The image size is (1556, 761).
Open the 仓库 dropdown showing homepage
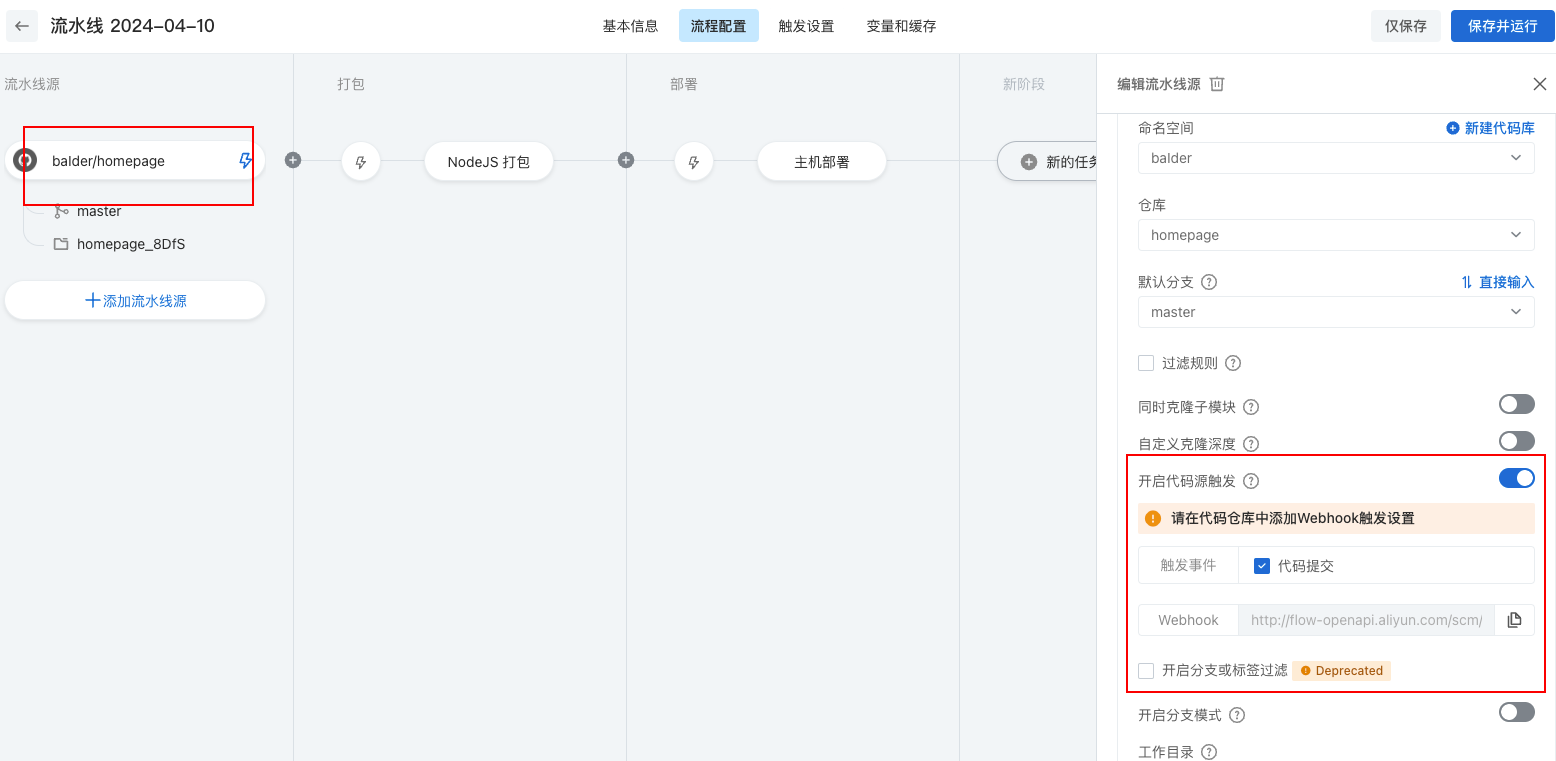click(1336, 235)
